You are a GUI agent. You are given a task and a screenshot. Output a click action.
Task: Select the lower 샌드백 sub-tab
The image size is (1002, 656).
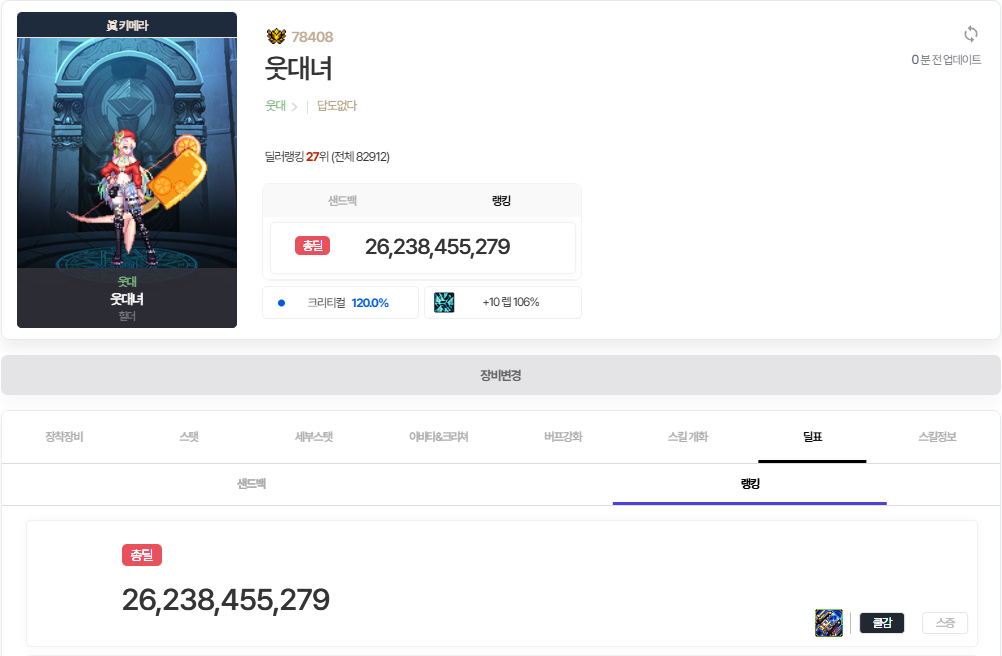[x=251, y=484]
